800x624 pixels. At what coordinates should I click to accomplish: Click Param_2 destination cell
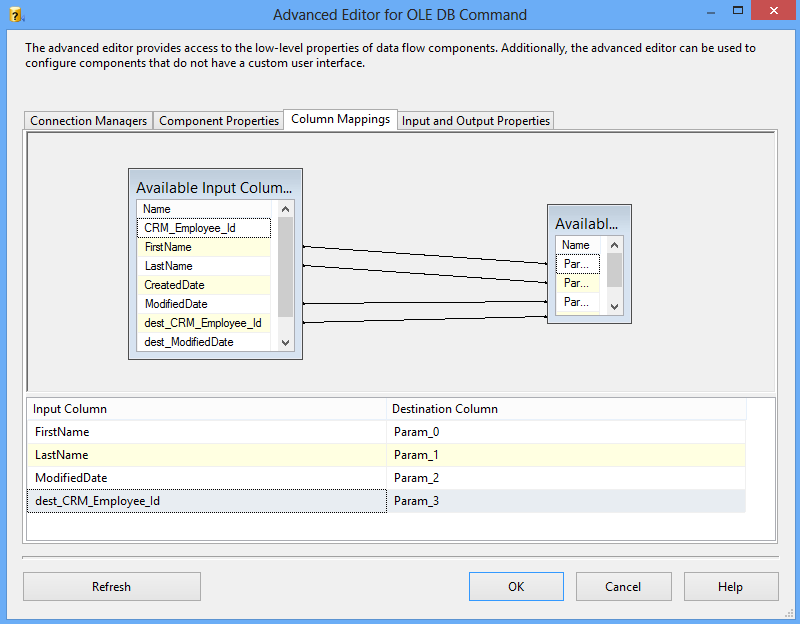pos(566,478)
